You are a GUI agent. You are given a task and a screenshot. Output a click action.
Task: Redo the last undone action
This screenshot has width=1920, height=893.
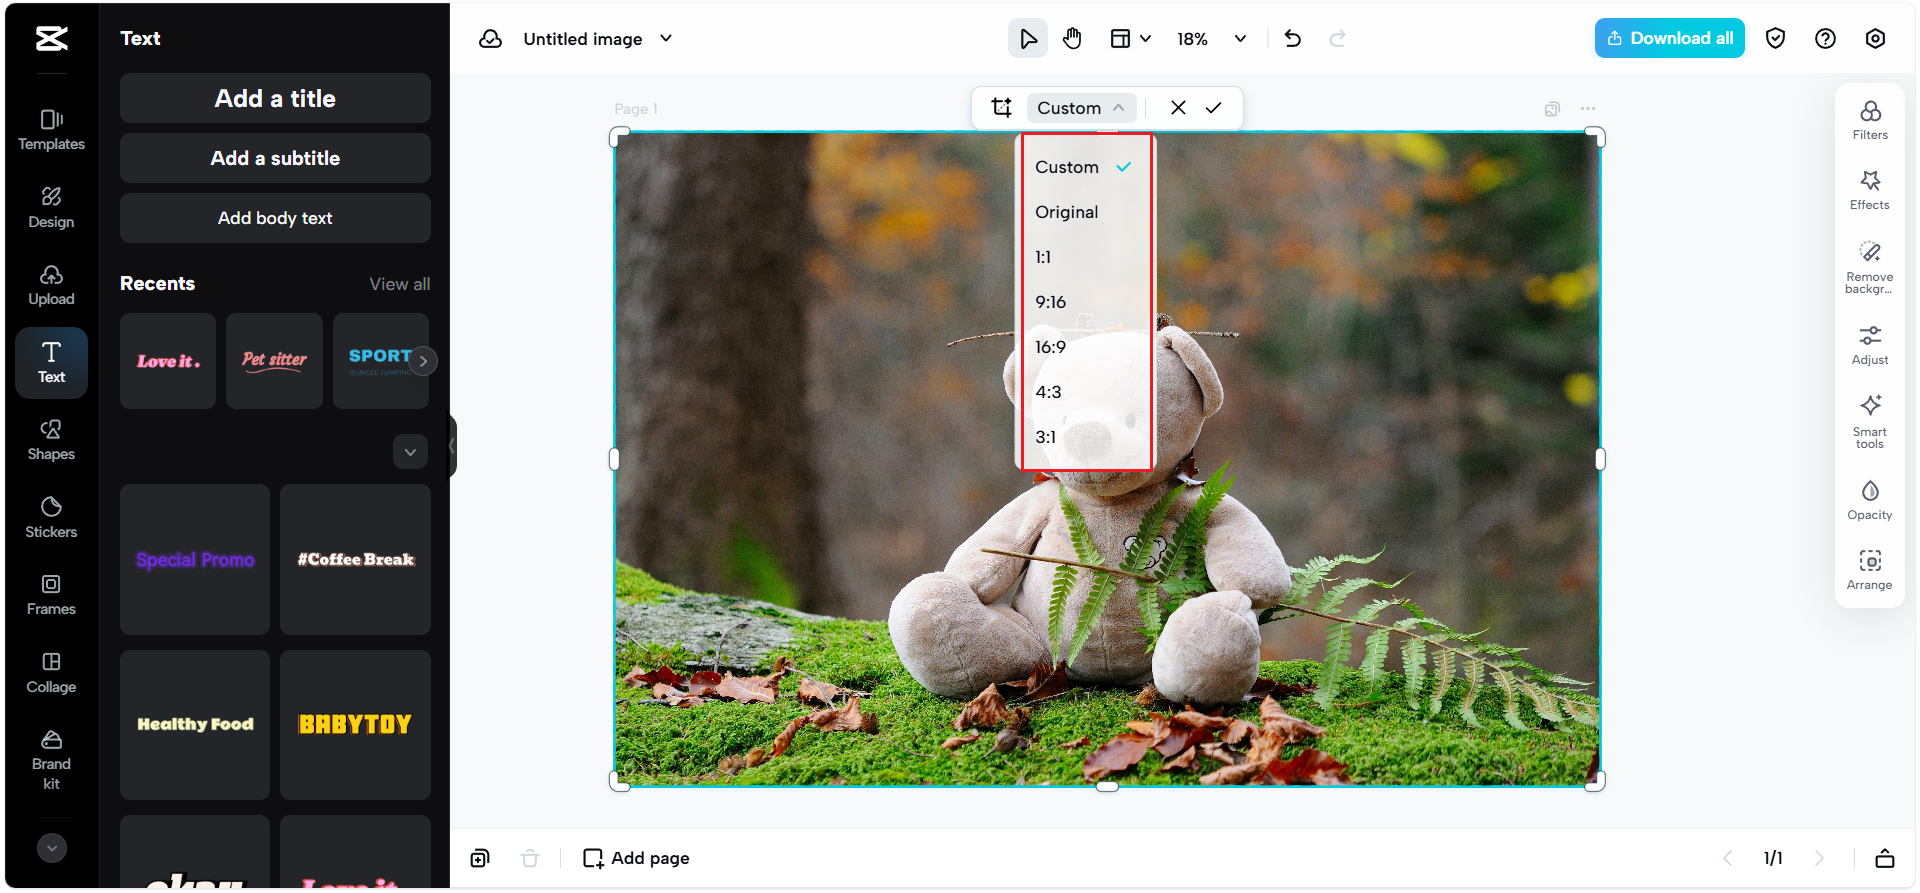click(1337, 39)
